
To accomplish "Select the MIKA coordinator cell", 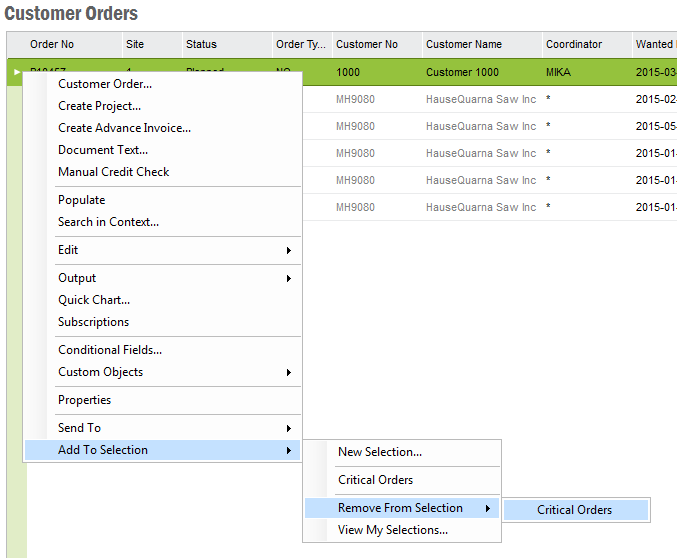I will click(559, 73).
